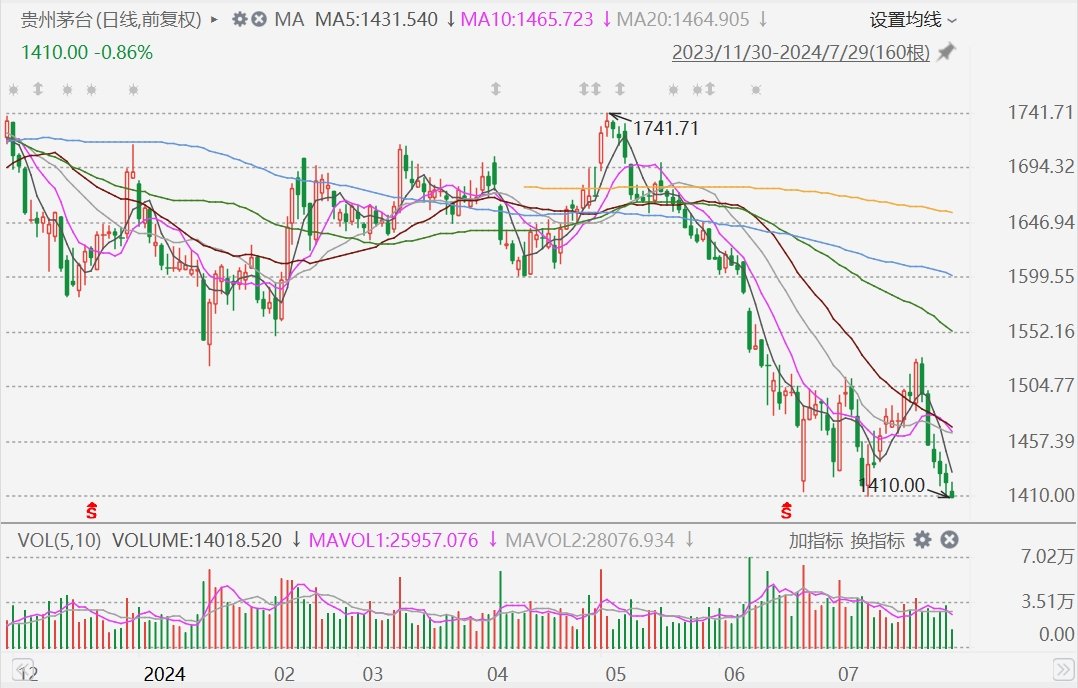
Task: Expand the 贵州茅台 title triangle arrow
Action: [x=214, y=20]
